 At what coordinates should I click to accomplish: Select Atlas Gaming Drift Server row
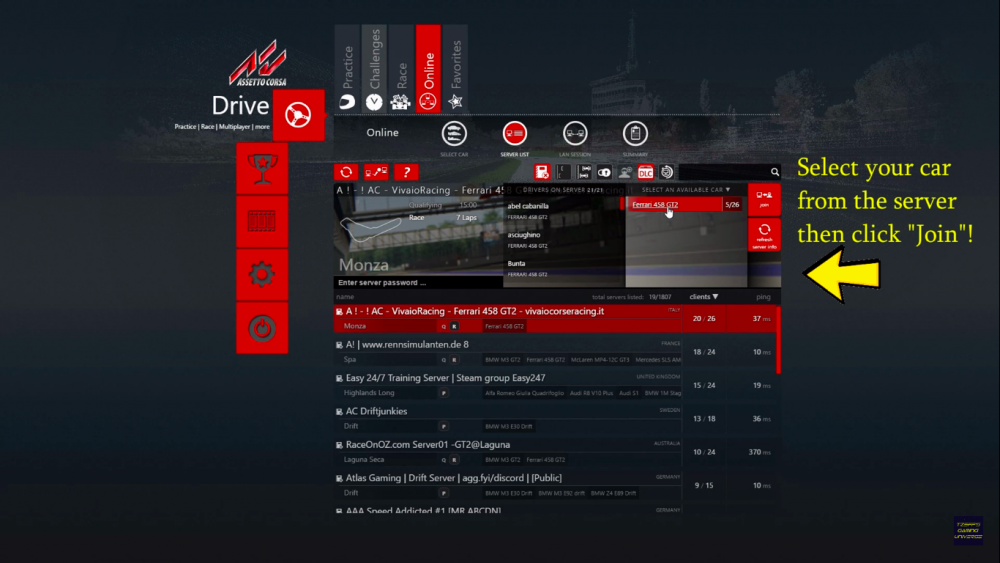click(555, 485)
